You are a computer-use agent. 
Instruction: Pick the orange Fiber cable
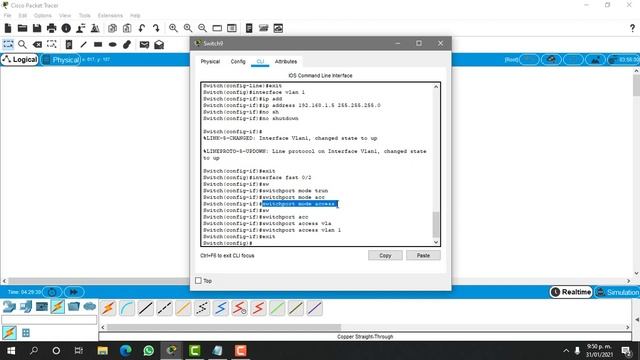183,308
